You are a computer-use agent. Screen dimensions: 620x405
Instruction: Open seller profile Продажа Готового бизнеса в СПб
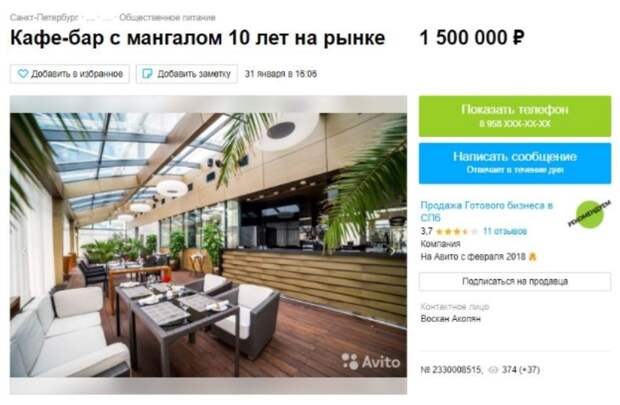487,212
